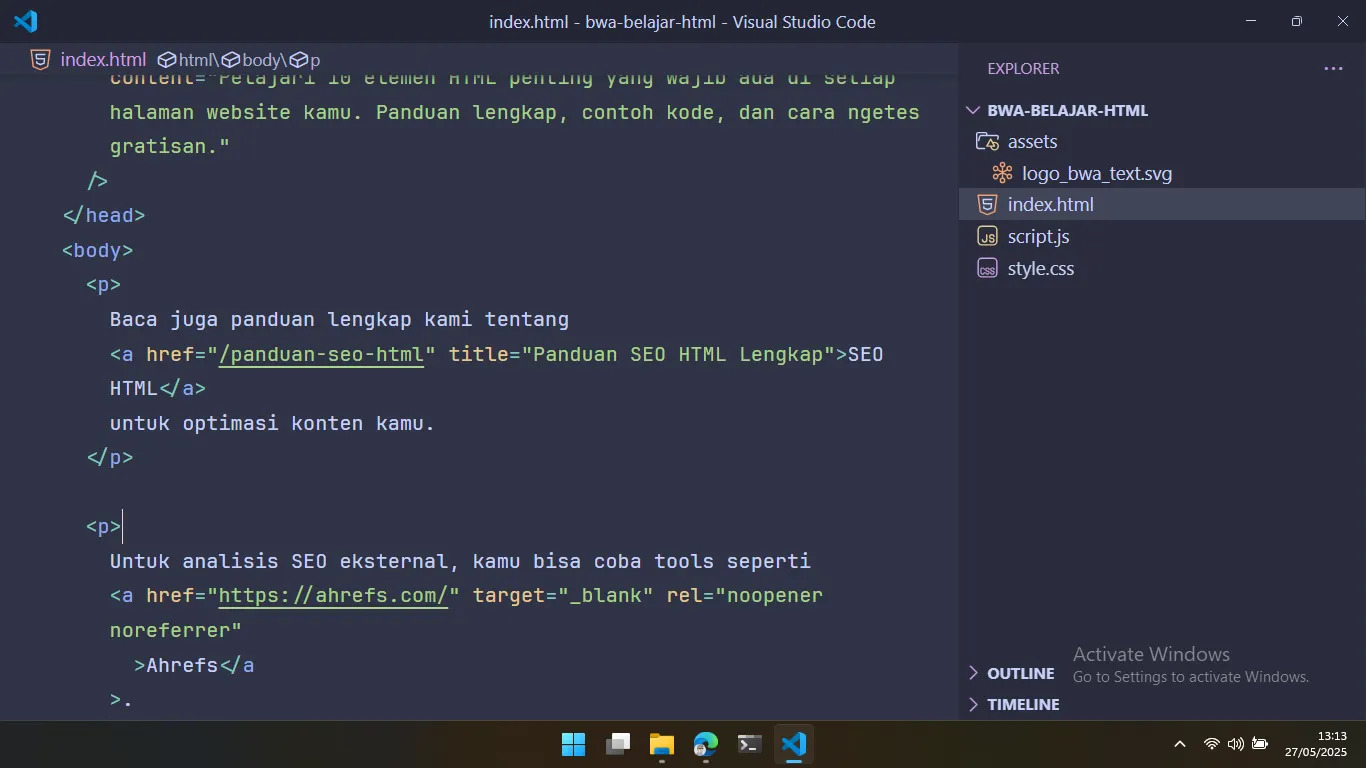
Task: Open Explorer panel more actions menu
Action: 1333,69
